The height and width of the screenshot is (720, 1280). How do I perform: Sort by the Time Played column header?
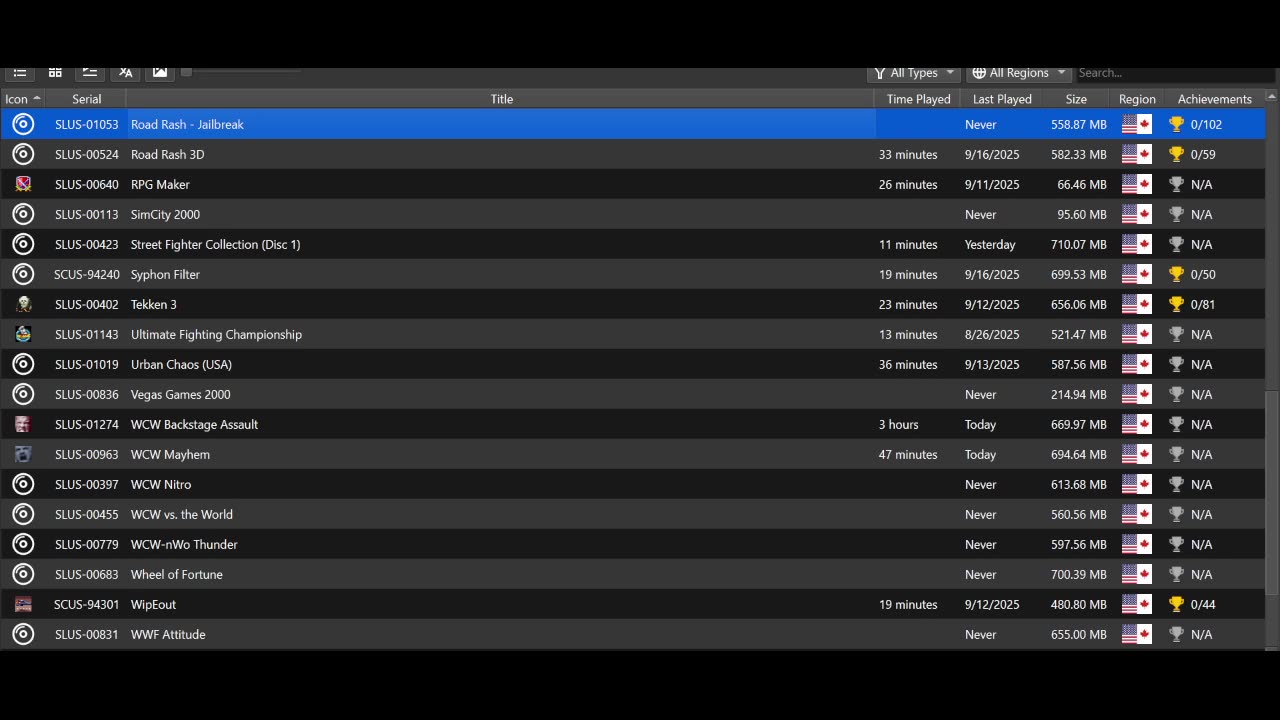pyautogui.click(x=918, y=99)
